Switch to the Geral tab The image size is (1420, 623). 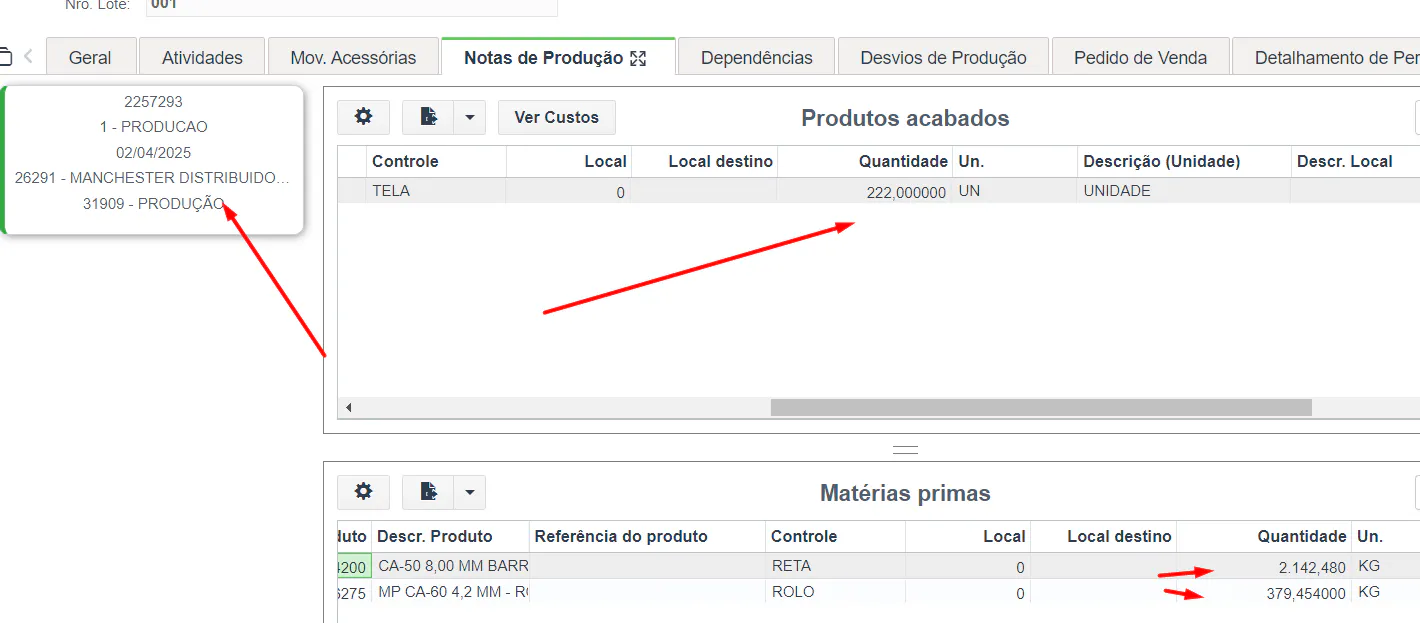(x=90, y=57)
